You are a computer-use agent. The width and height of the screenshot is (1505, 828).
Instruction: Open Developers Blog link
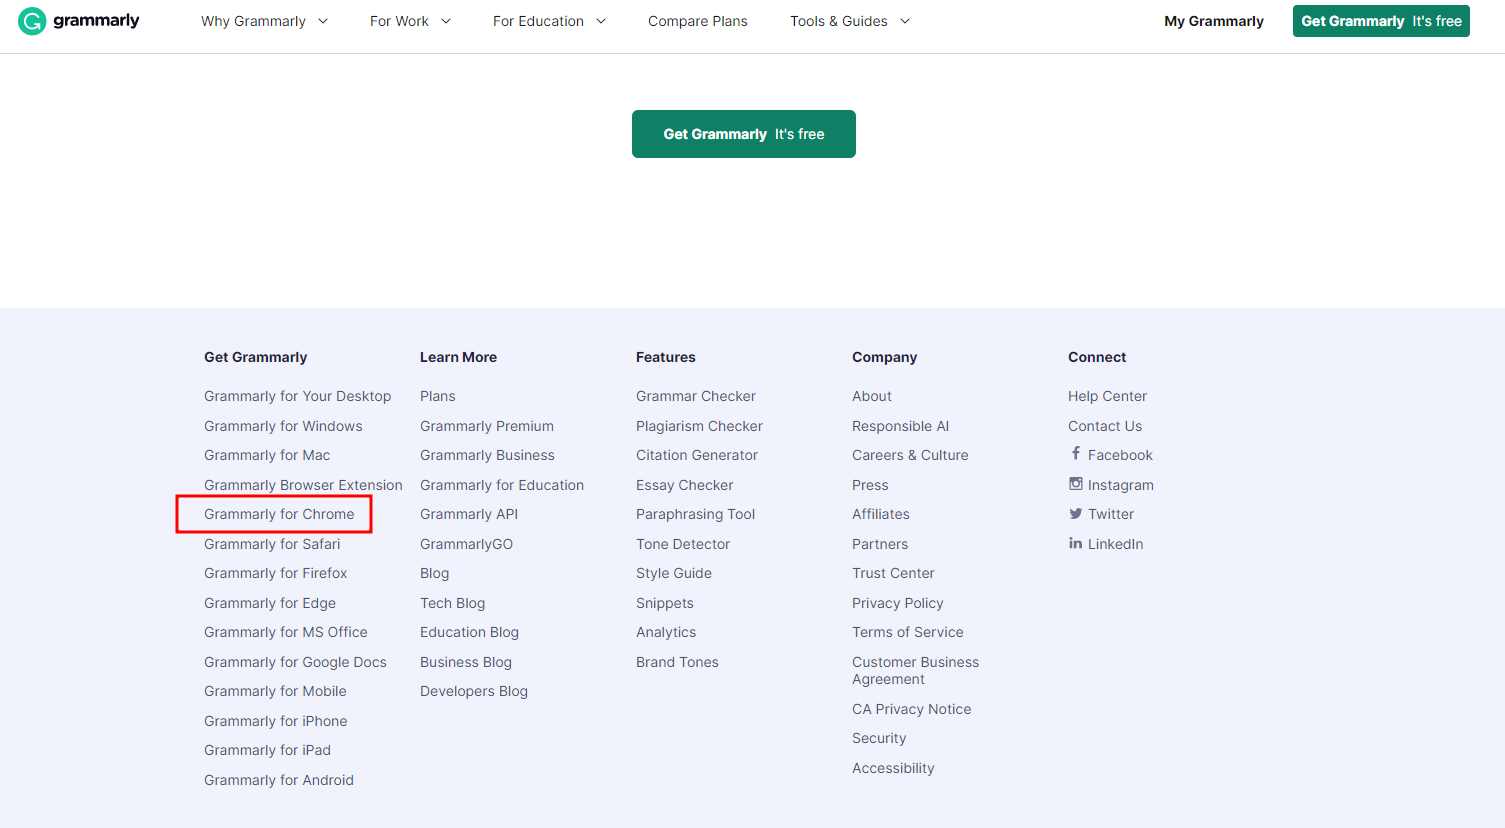pyautogui.click(x=474, y=691)
